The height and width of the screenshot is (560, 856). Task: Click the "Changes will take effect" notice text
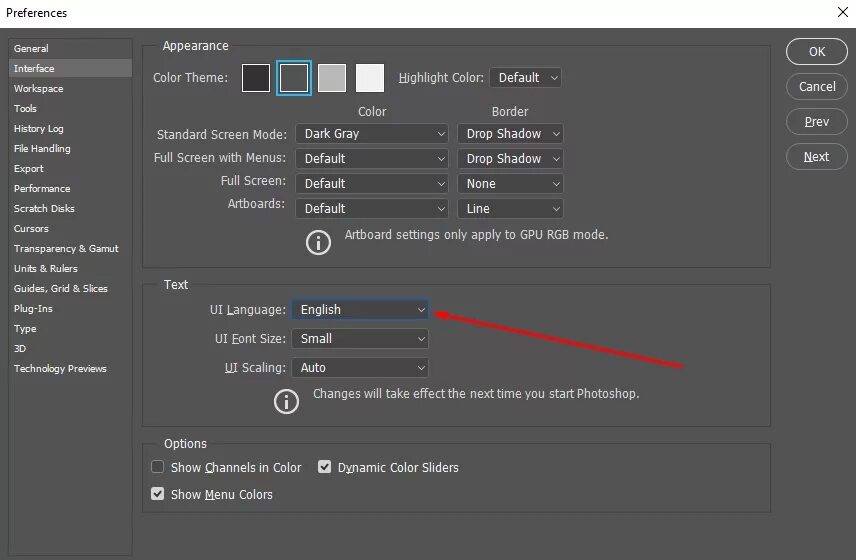(476, 394)
